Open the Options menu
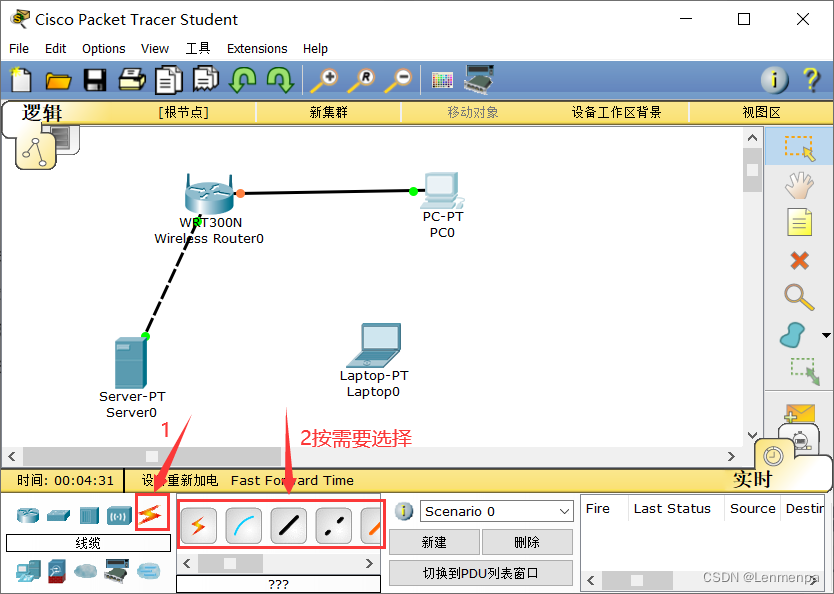834x594 pixels. pos(104,48)
